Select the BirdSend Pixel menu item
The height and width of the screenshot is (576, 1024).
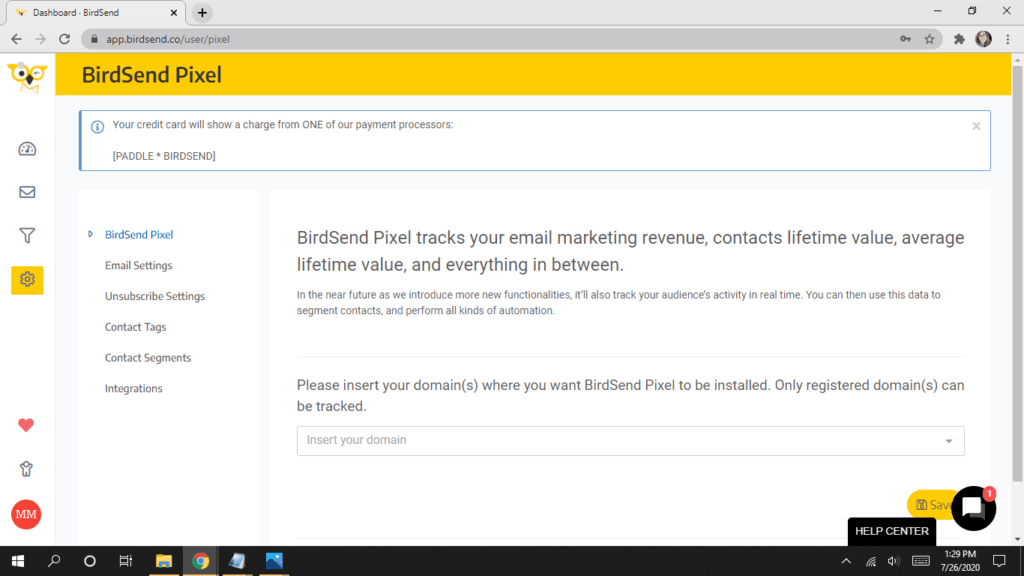[139, 234]
